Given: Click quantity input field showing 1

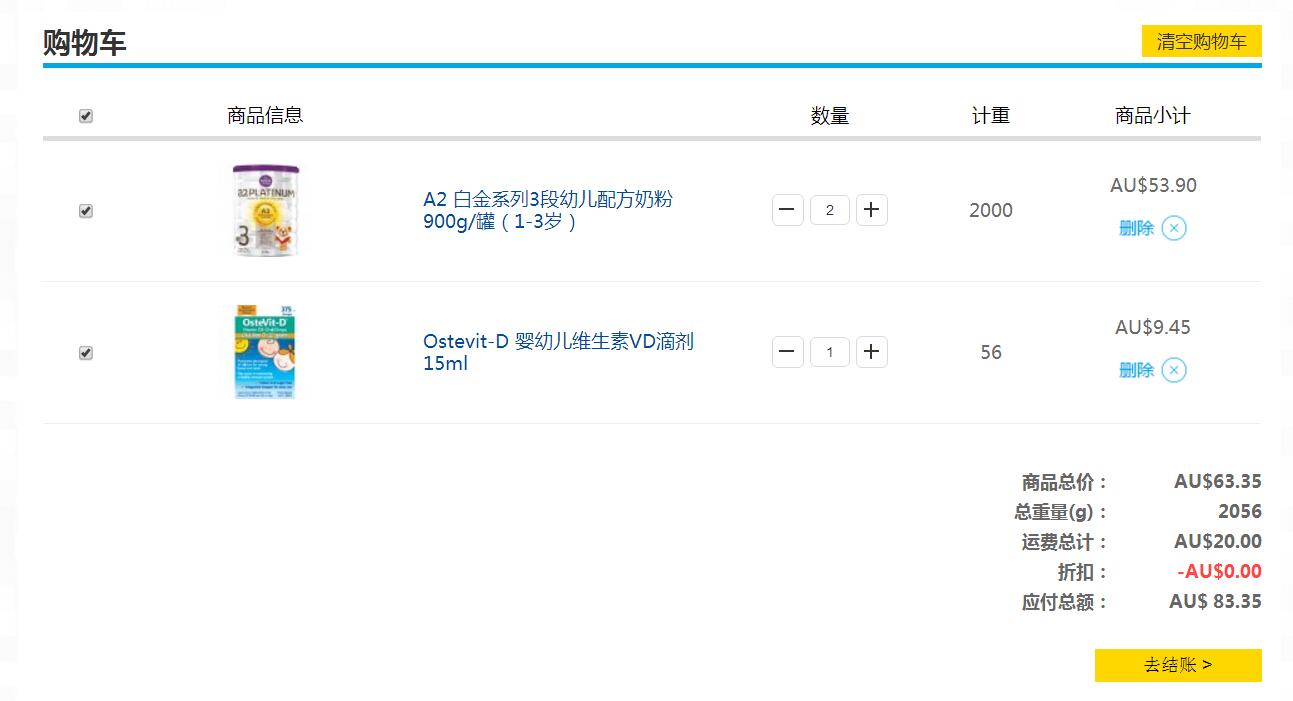Looking at the screenshot, I should [829, 352].
